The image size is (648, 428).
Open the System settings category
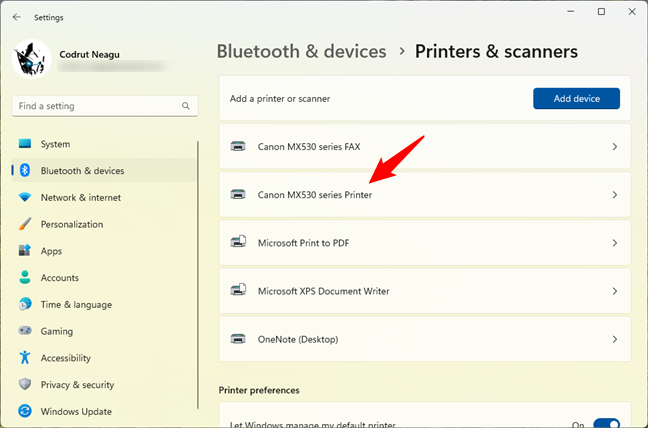(x=104, y=144)
